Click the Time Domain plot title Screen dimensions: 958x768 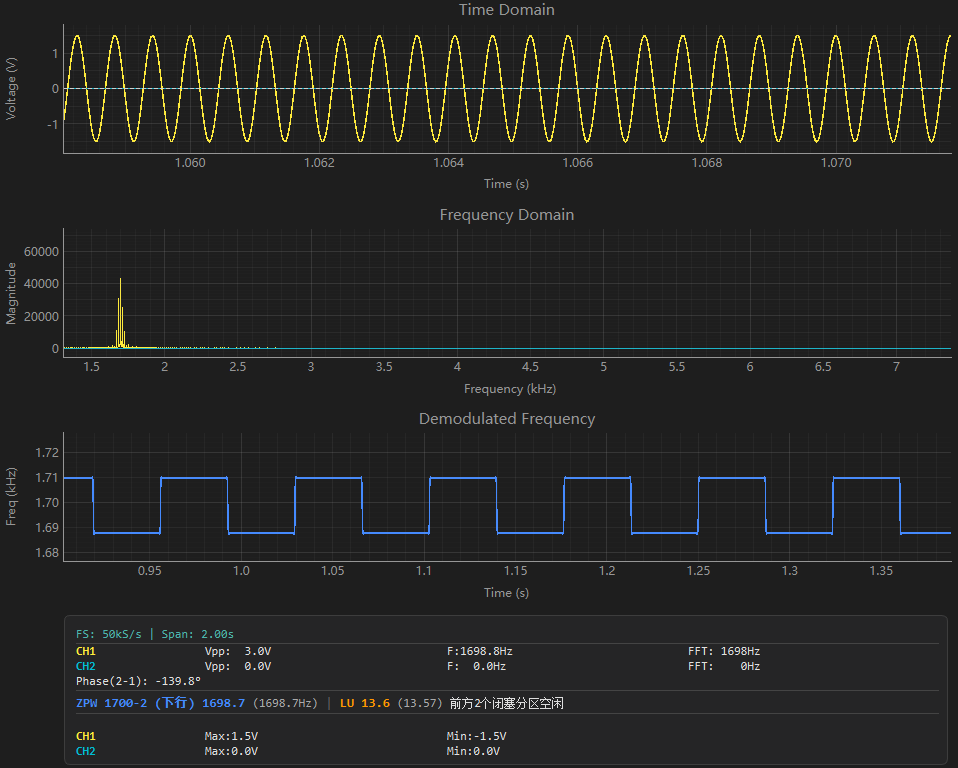[x=506, y=10]
